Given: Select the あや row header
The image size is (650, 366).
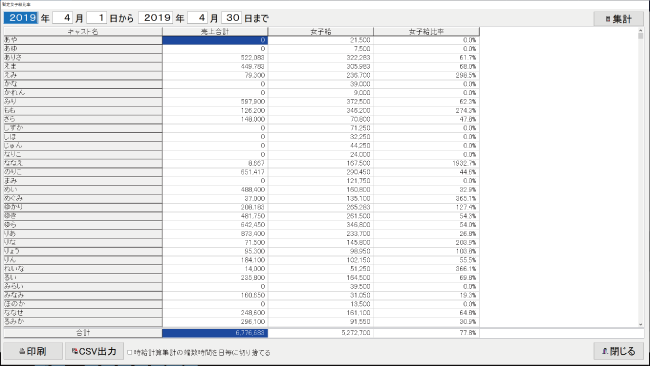Looking at the screenshot, I should coord(83,40).
